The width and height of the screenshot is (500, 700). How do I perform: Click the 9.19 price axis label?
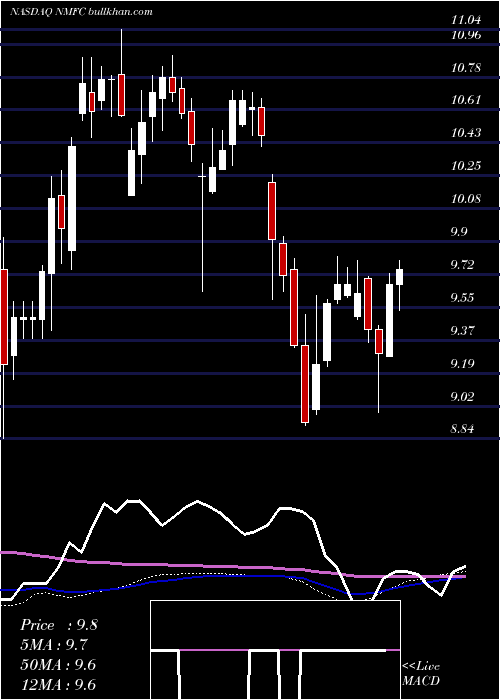tap(462, 363)
